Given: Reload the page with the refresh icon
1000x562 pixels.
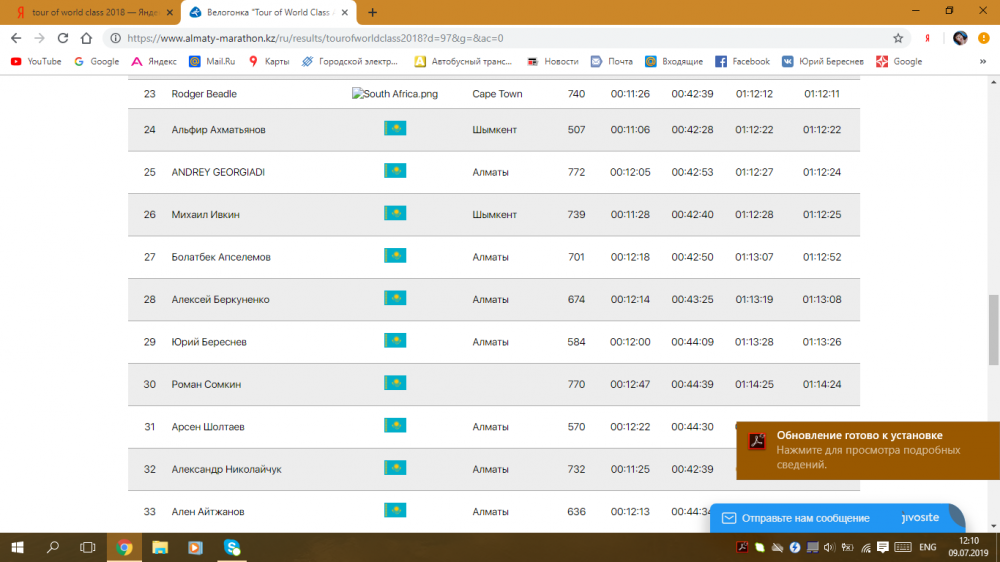Looking at the screenshot, I should pos(63,38).
